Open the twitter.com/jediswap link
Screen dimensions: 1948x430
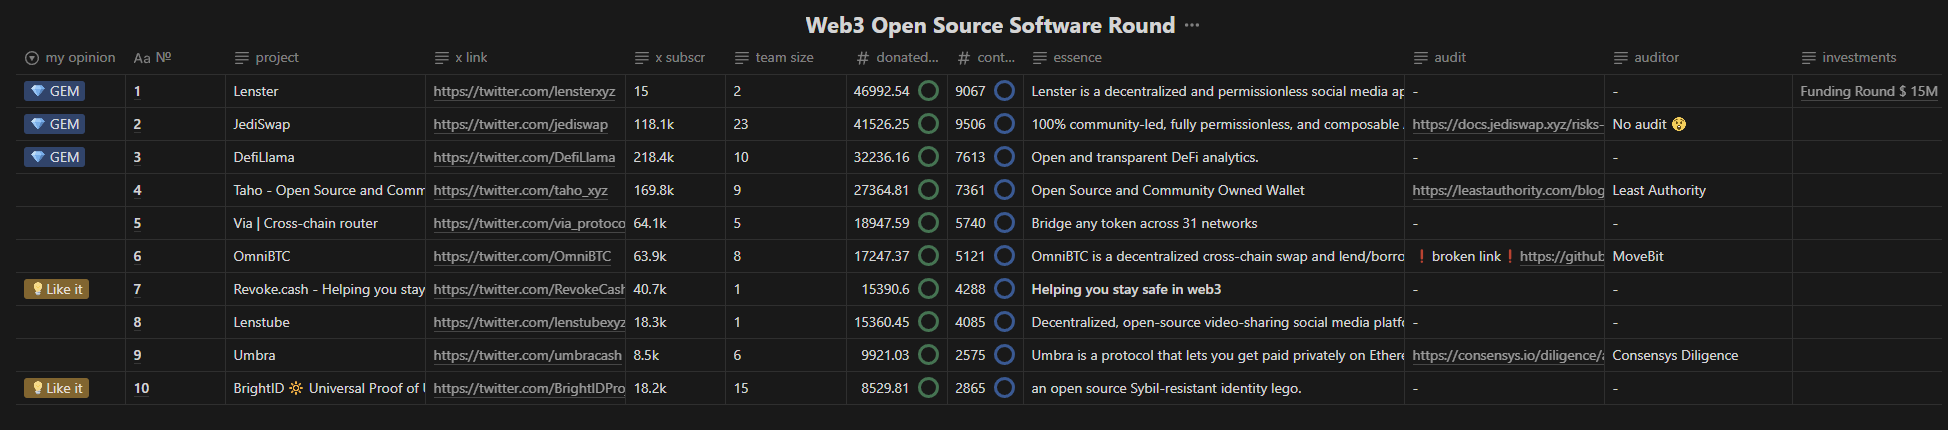pos(520,124)
